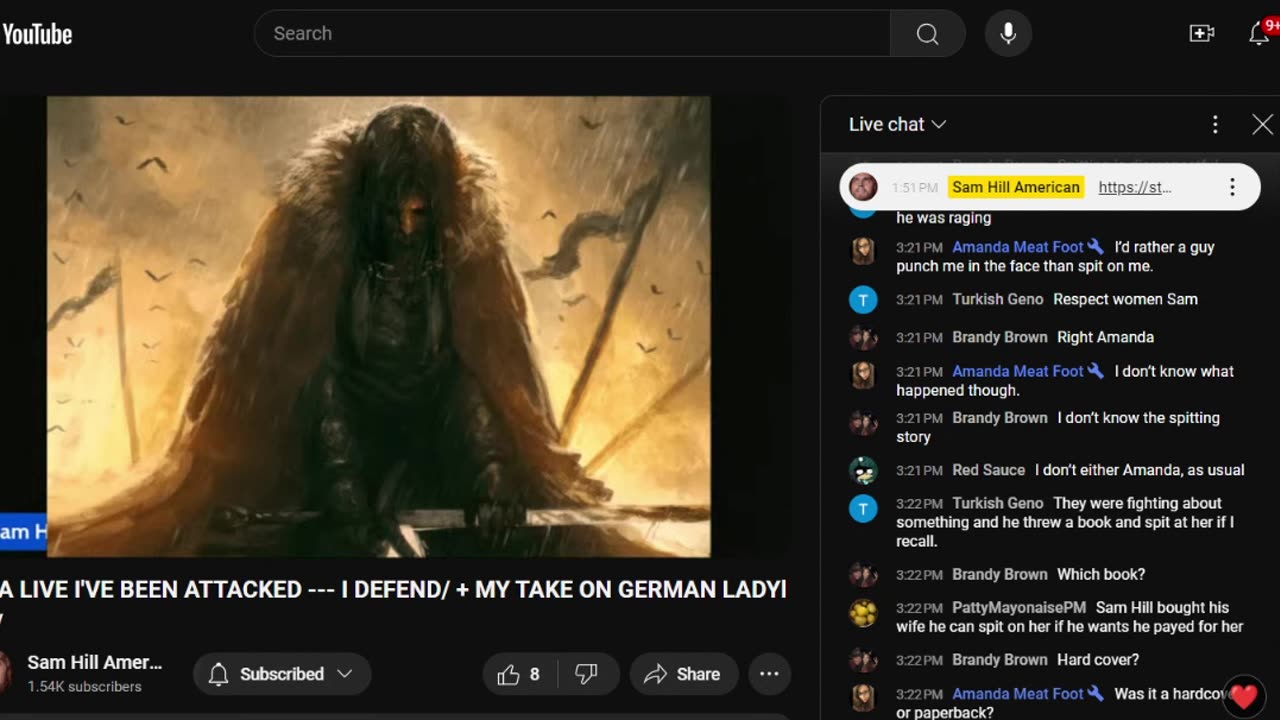The image size is (1280, 720).
Task: Expand the Live chat mode dropdown
Action: coord(897,124)
